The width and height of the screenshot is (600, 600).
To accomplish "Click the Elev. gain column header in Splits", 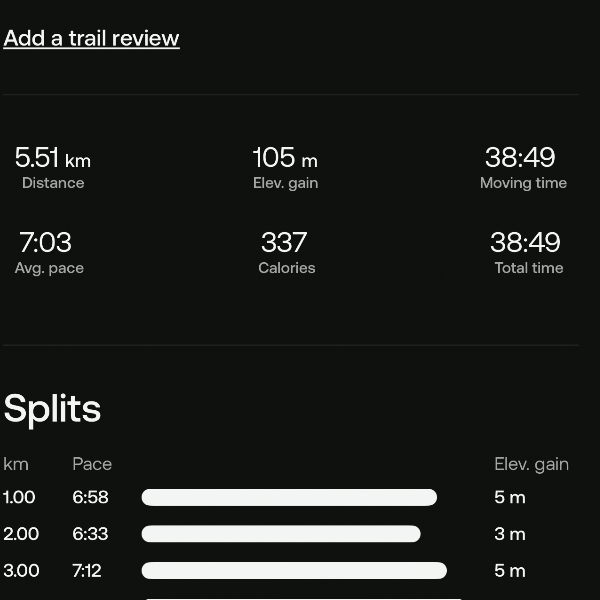I will 532,464.
